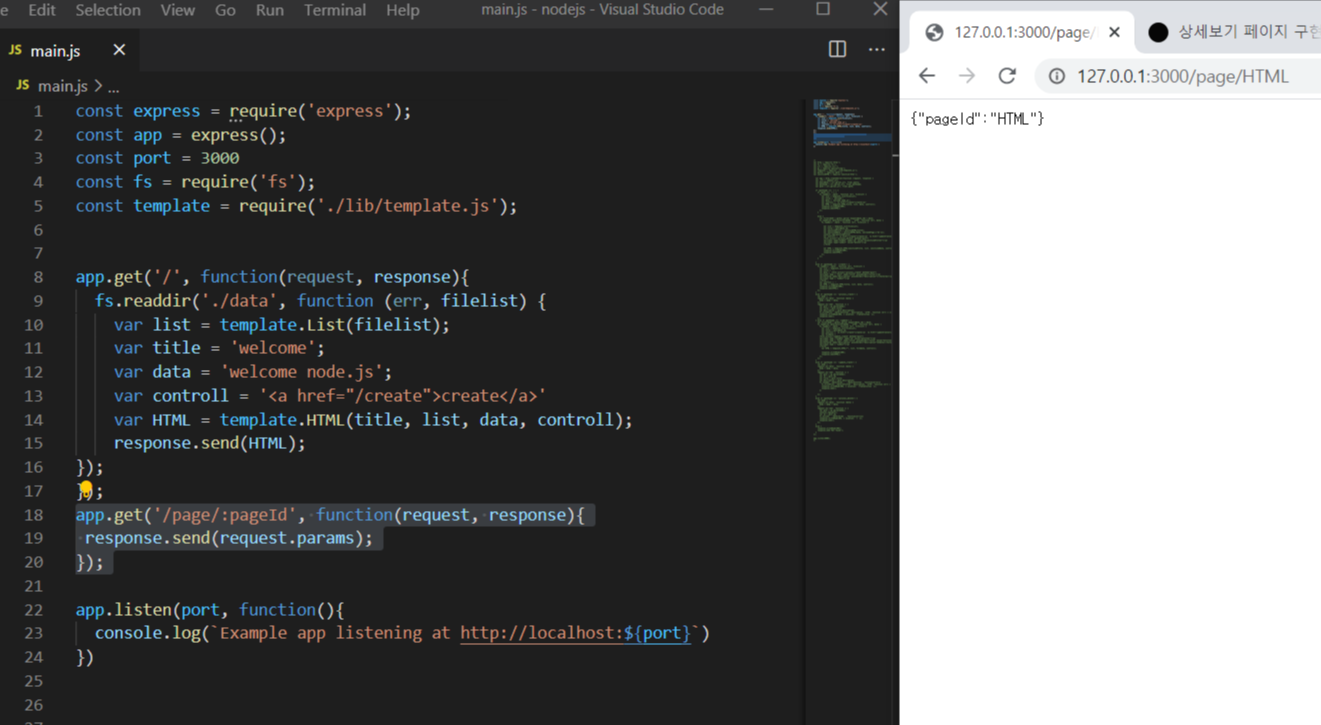
Task: Click line number 1 in the gutter
Action: coord(38,111)
